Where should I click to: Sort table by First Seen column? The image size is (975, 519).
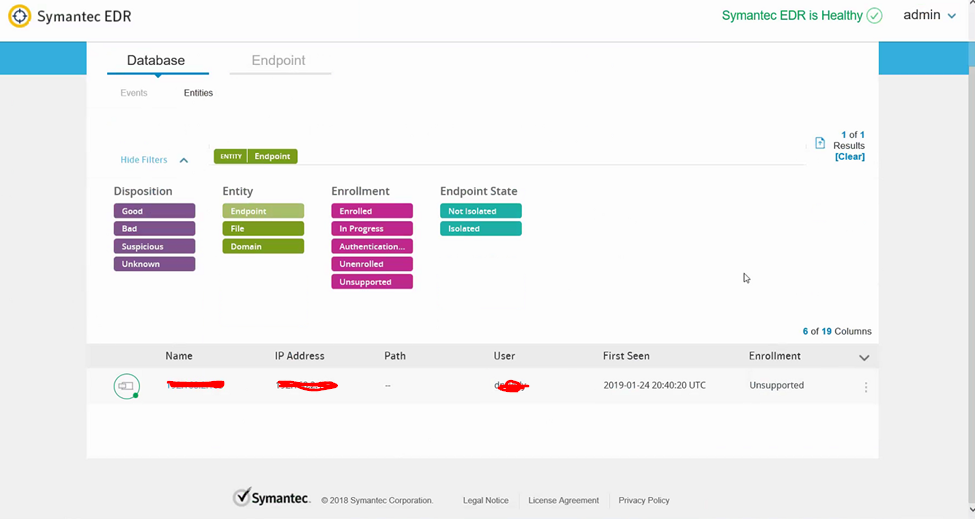[626, 356]
